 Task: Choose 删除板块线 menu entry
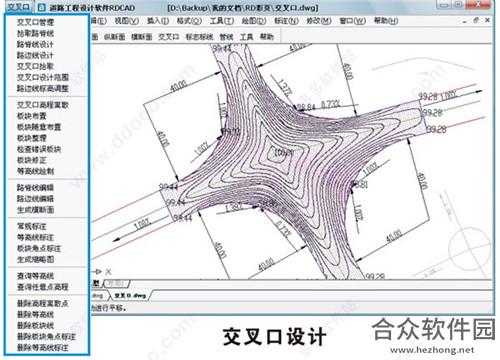35,325
